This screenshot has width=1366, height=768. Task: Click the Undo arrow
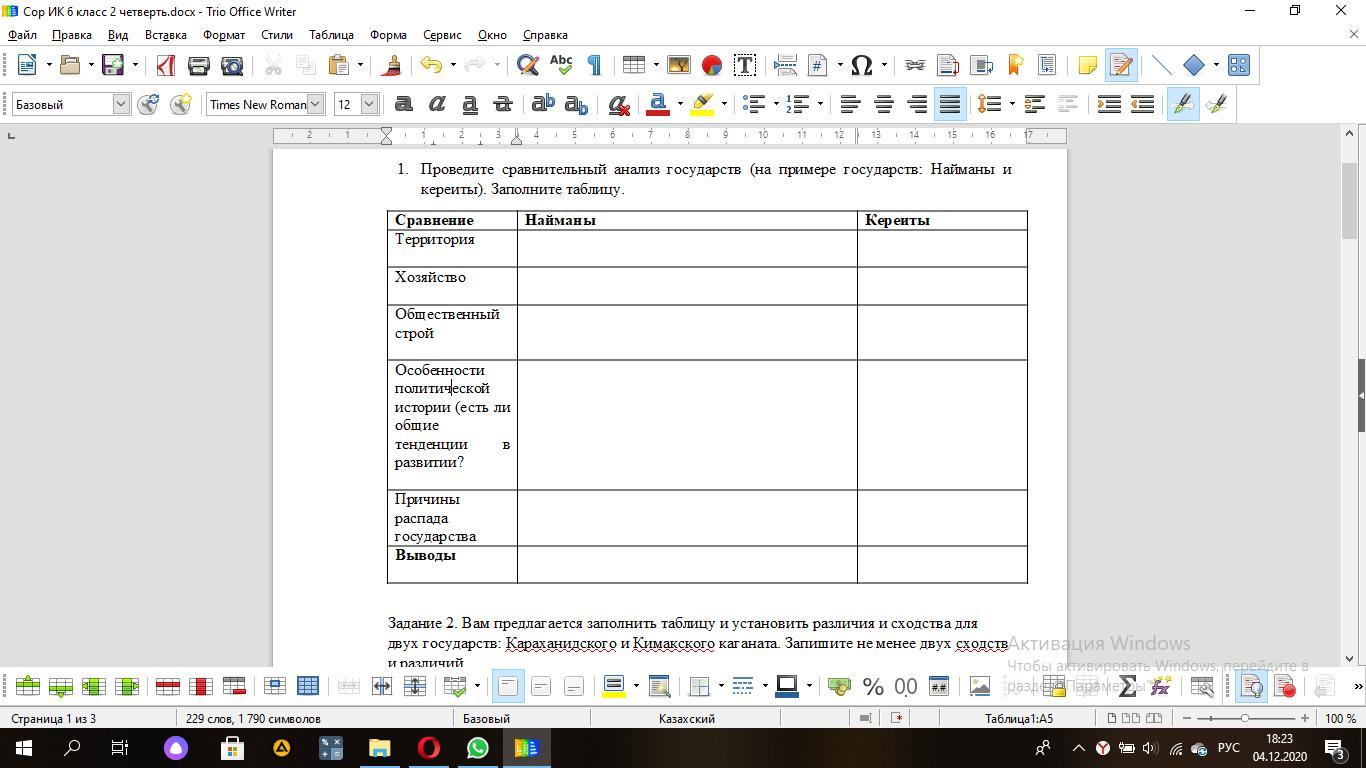[431, 65]
